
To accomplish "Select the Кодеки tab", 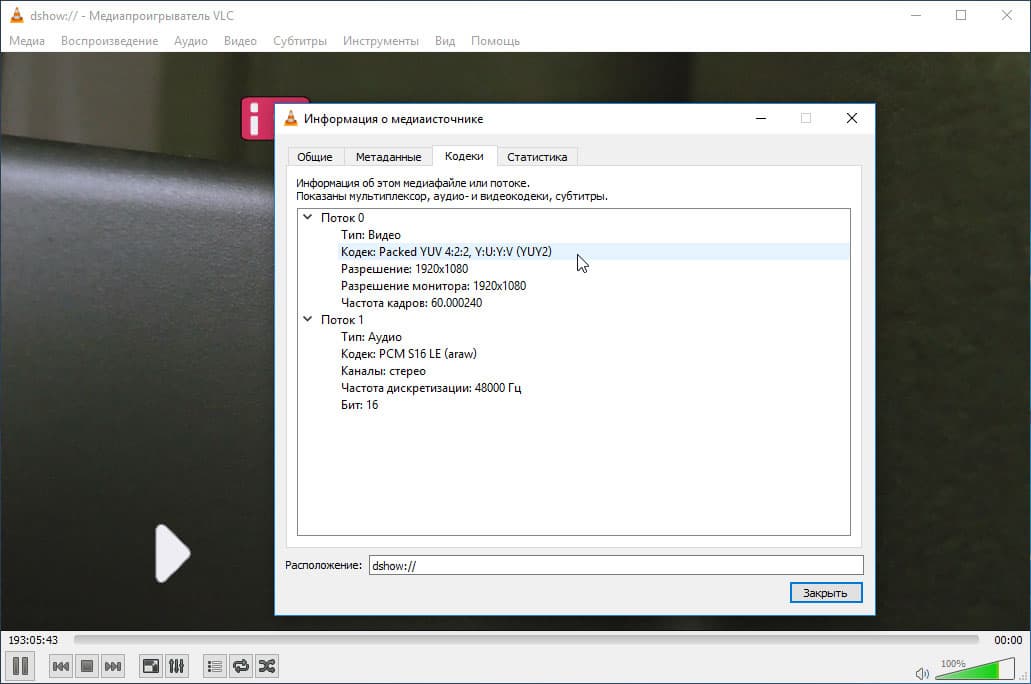I will pyautogui.click(x=464, y=156).
